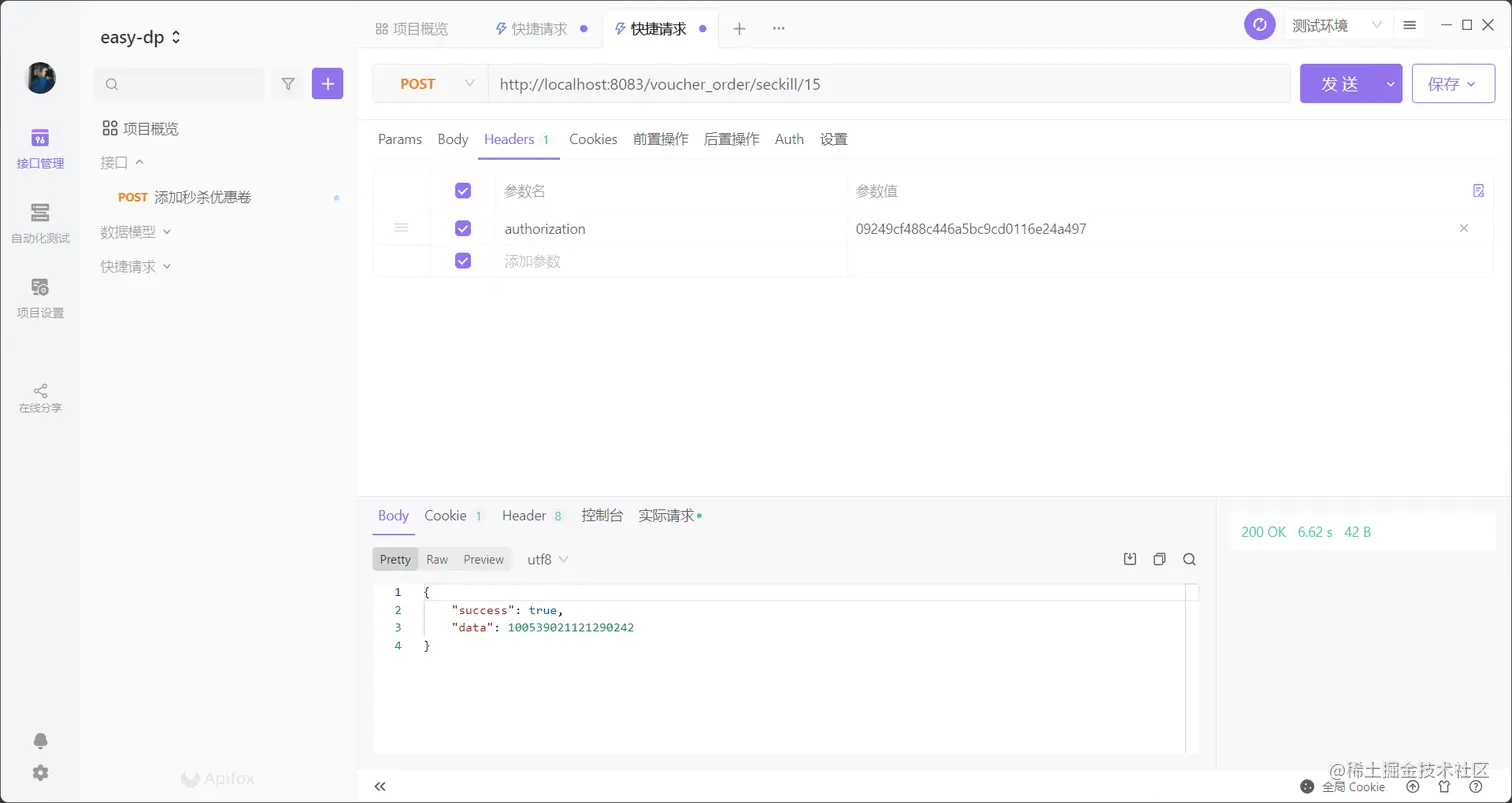Click the purple environment refresh icon

point(1259,24)
